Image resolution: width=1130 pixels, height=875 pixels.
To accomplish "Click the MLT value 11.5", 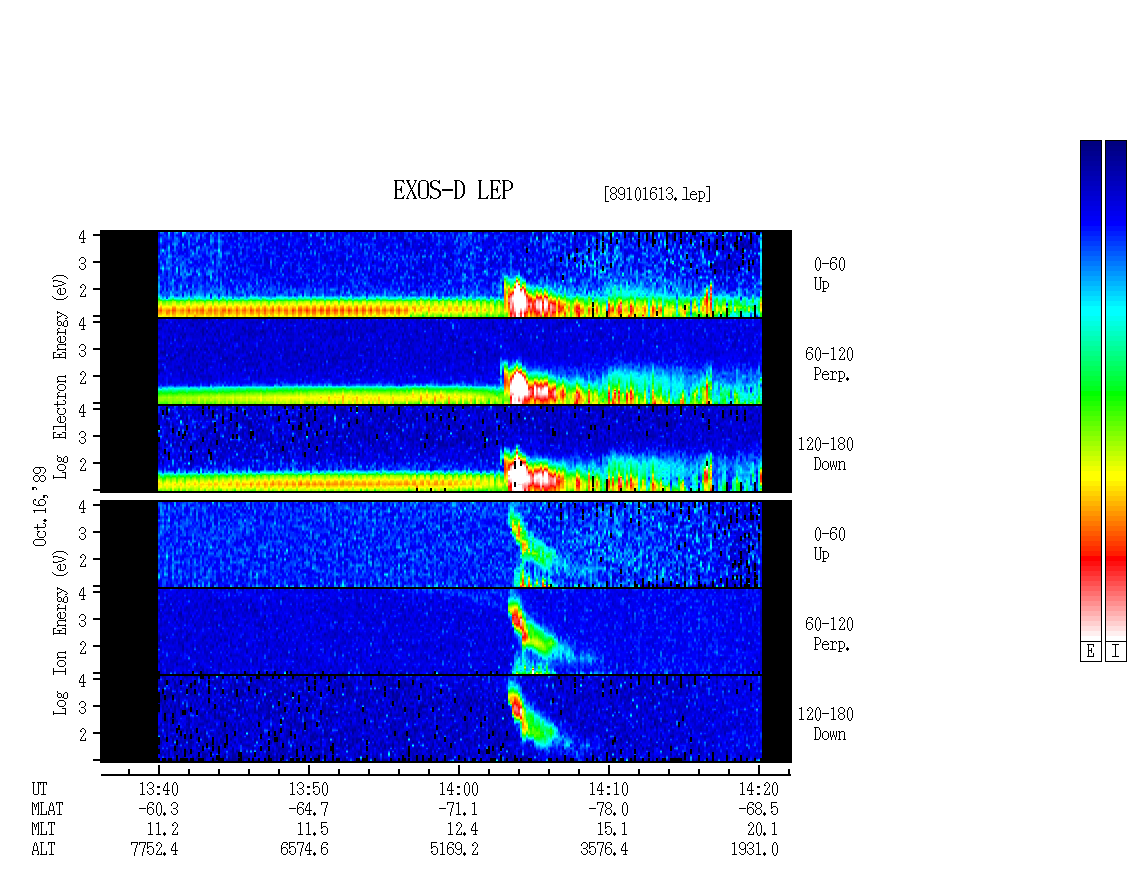I will coord(313,830).
